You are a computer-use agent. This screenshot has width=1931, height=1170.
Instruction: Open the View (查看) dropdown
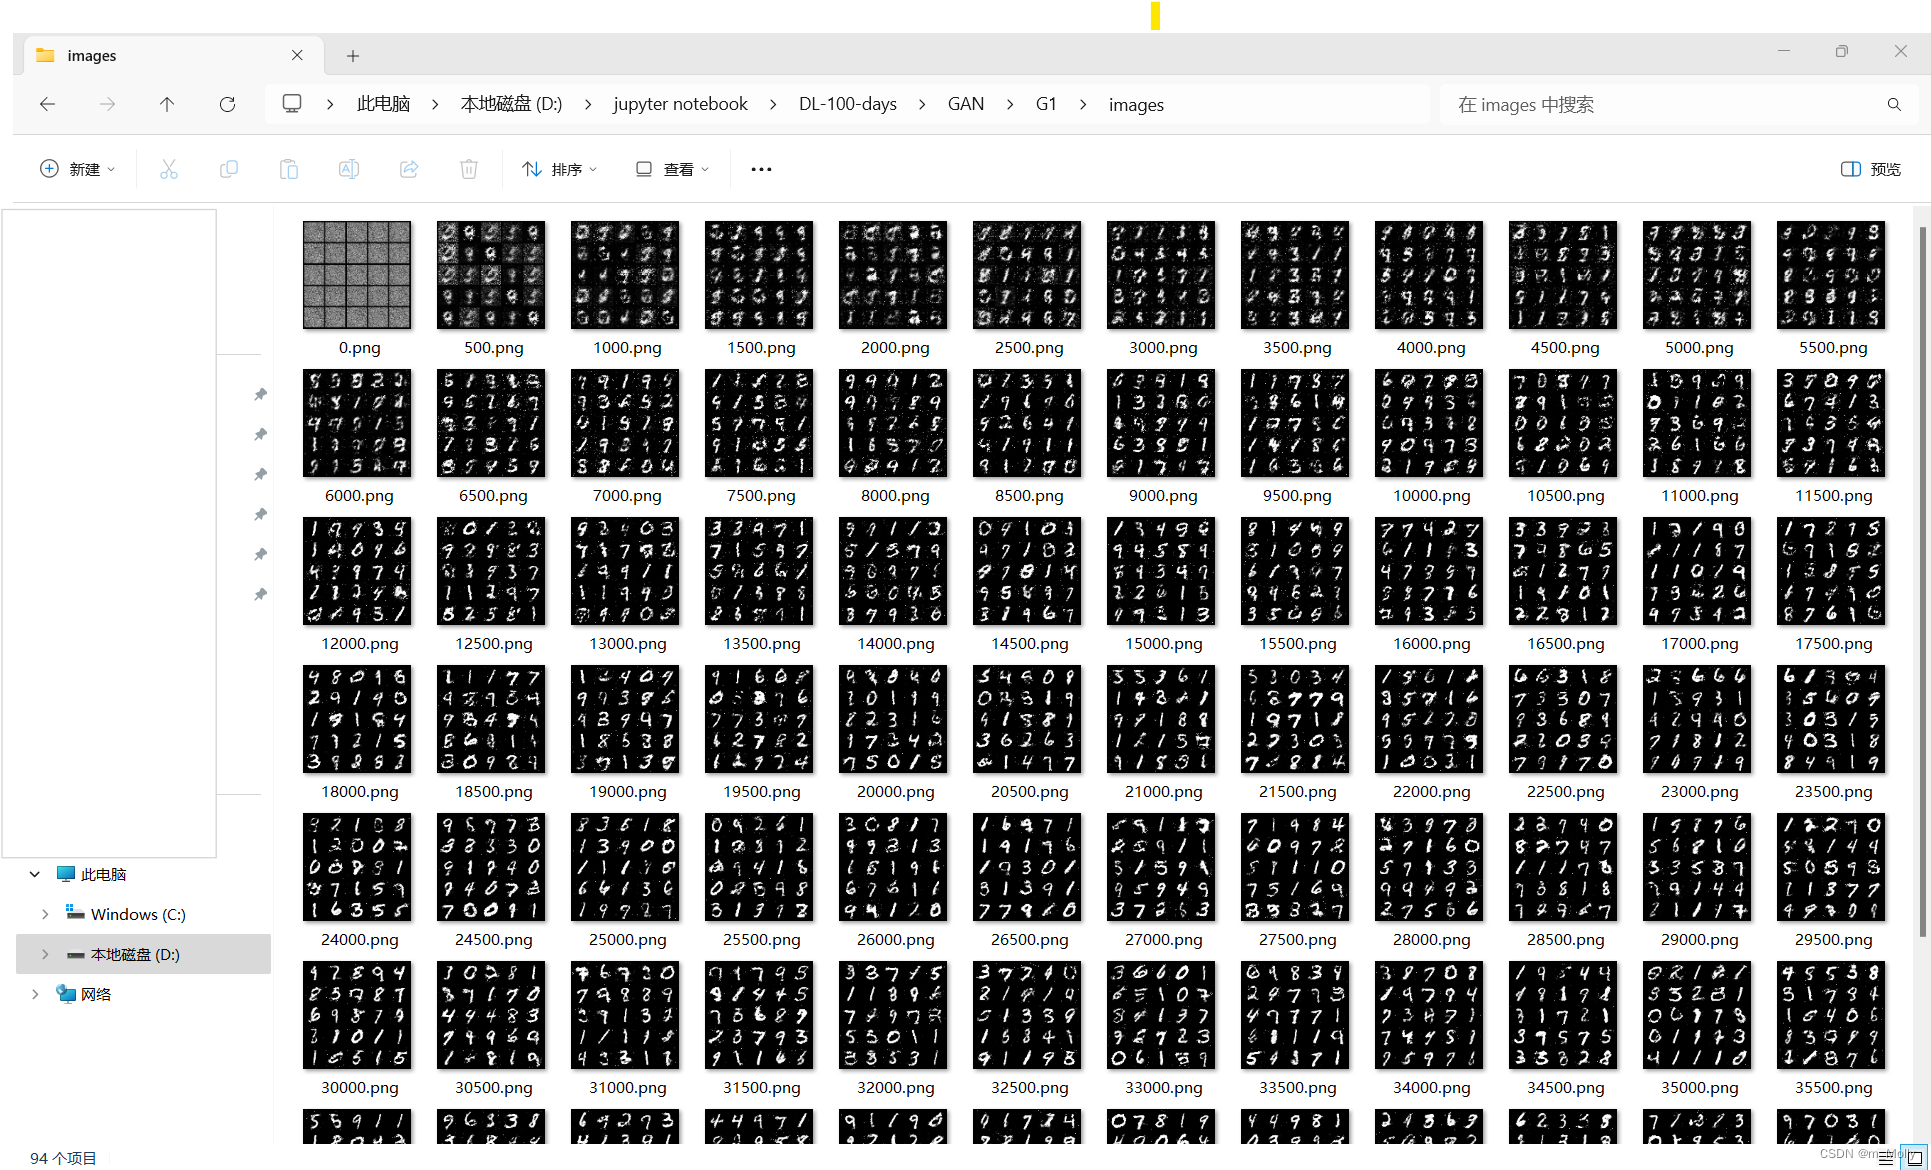tap(673, 169)
